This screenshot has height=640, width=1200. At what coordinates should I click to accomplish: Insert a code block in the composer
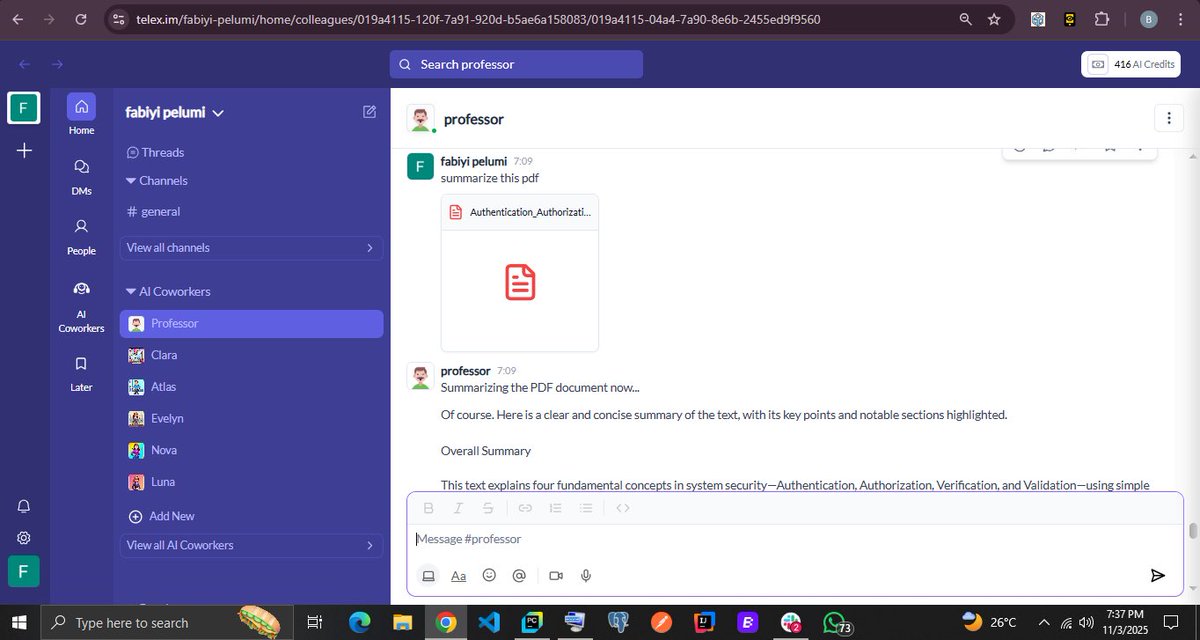pyautogui.click(x=623, y=507)
